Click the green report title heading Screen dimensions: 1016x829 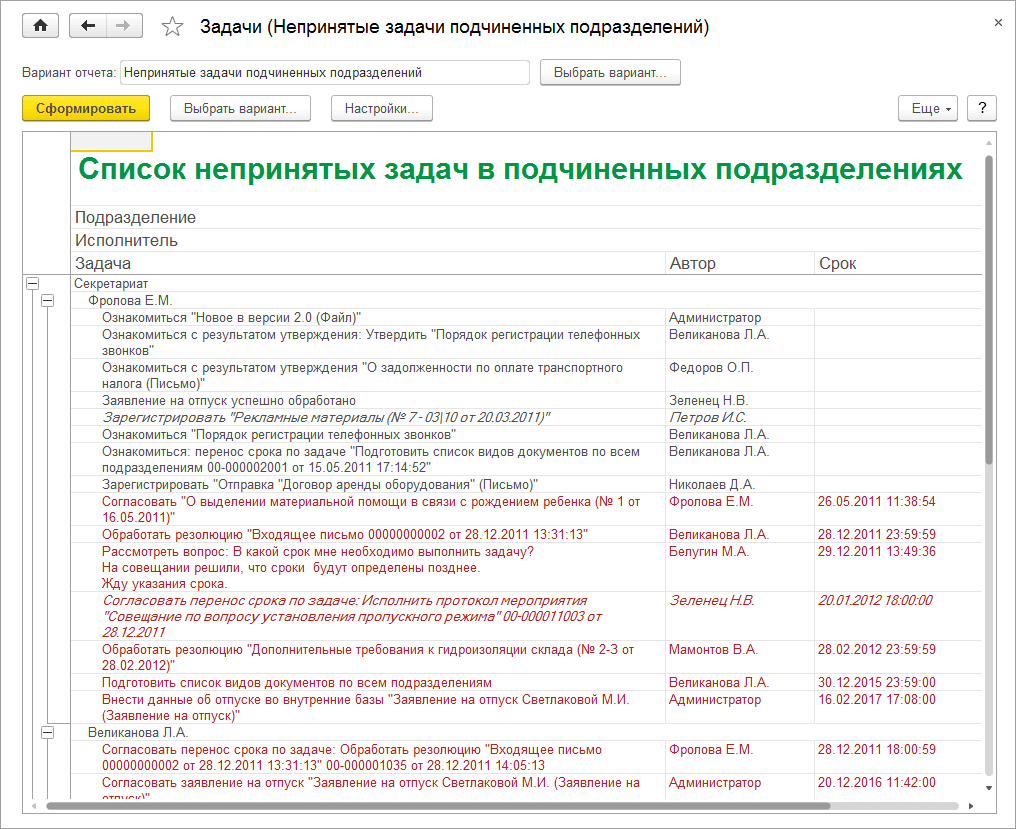click(x=520, y=169)
